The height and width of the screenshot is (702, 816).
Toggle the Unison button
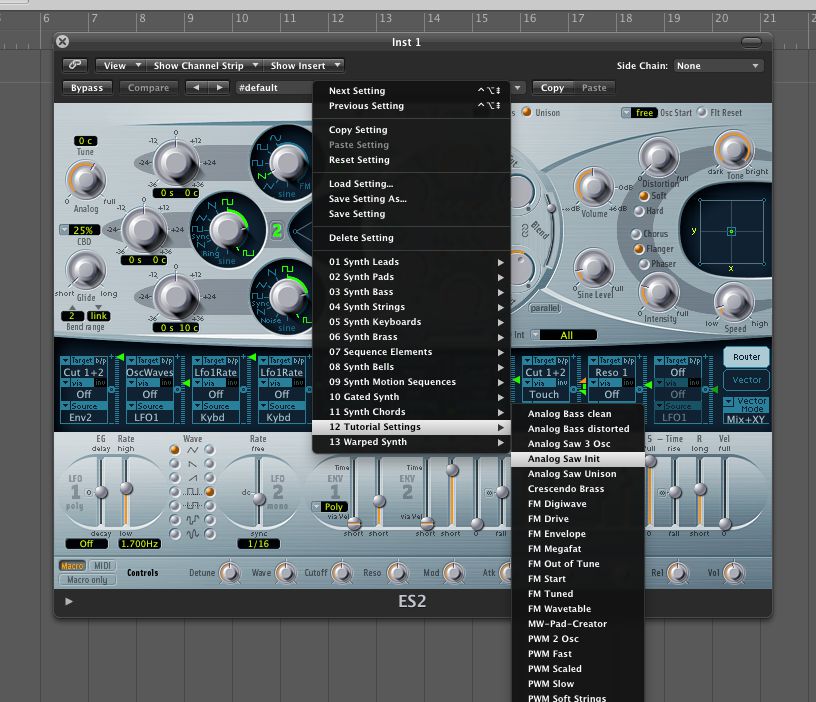pos(527,112)
